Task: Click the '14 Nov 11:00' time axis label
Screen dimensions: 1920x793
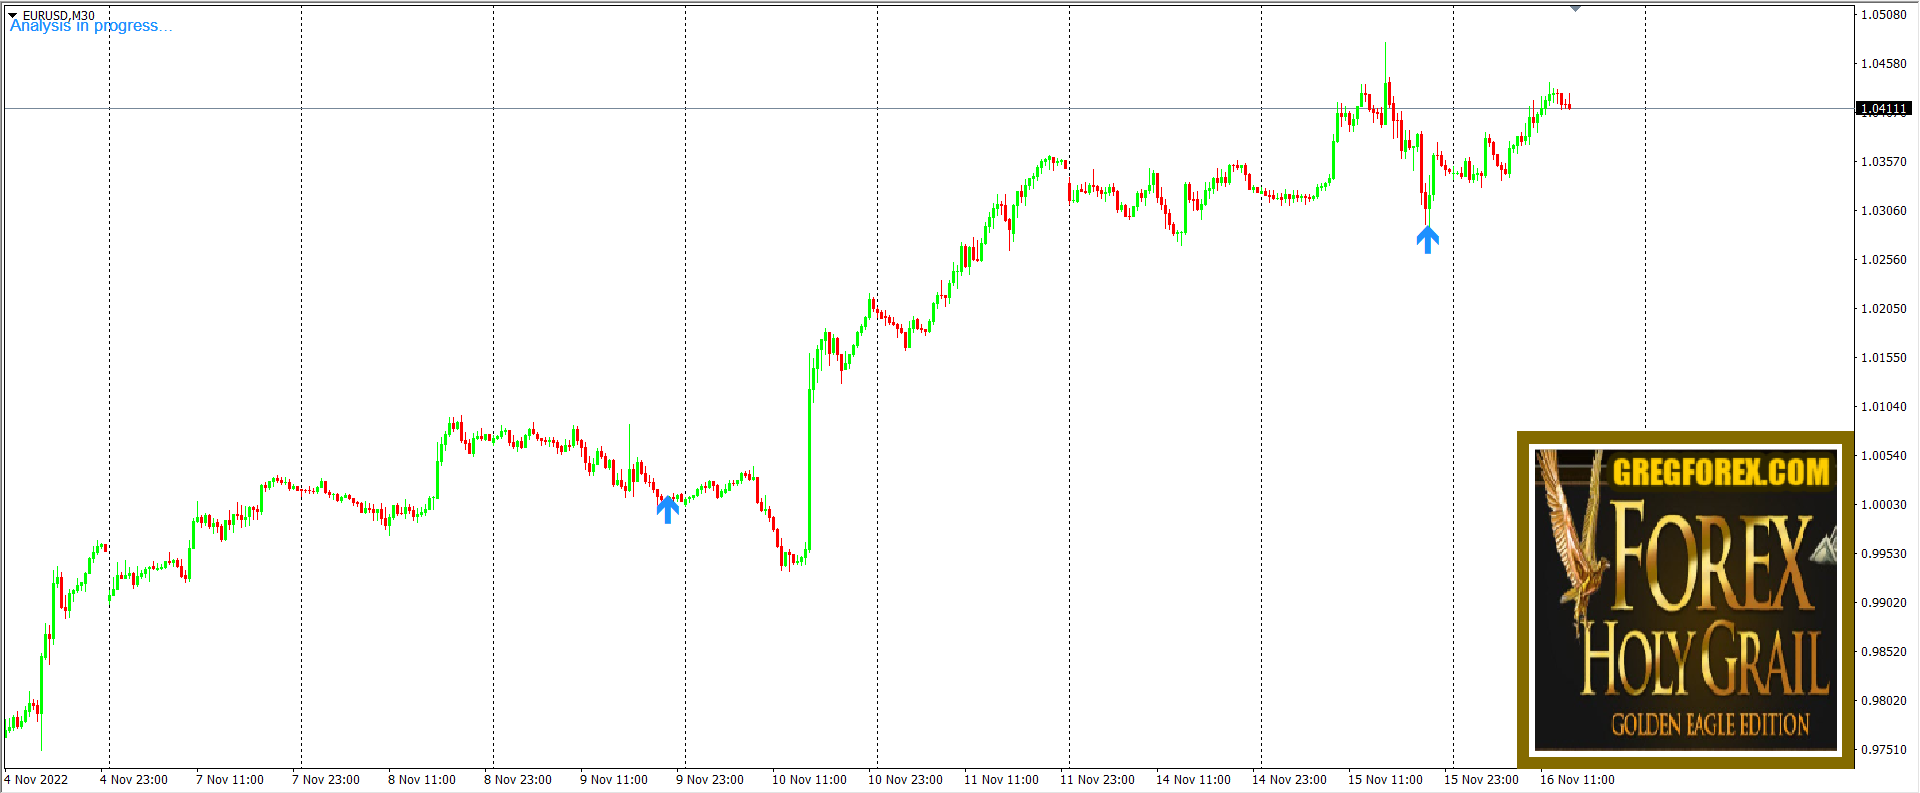Action: (x=1193, y=780)
